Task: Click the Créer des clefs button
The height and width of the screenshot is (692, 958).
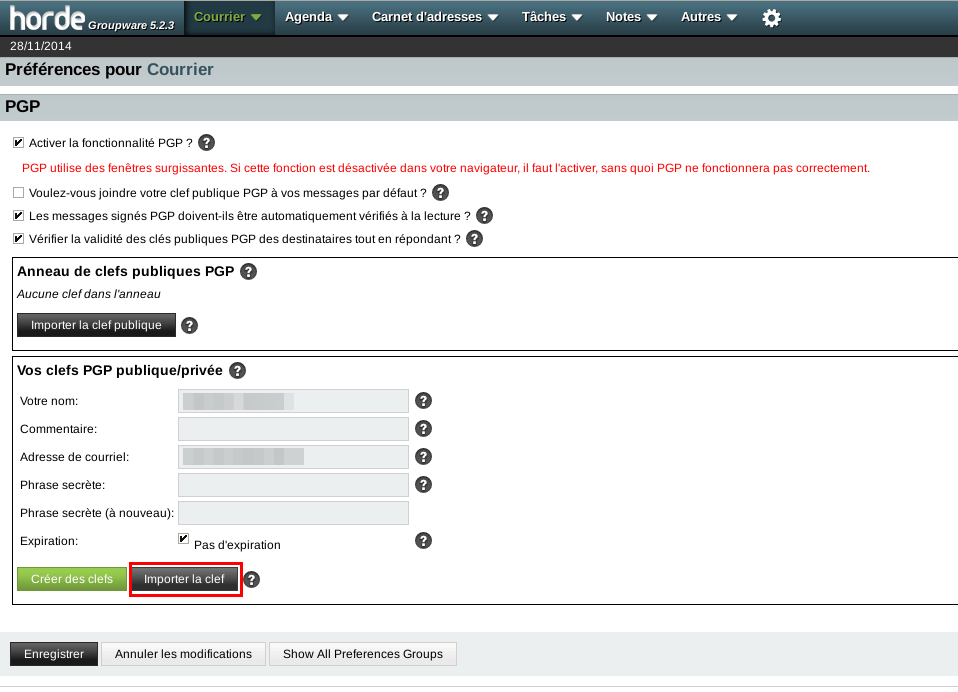Action: pyautogui.click(x=72, y=579)
